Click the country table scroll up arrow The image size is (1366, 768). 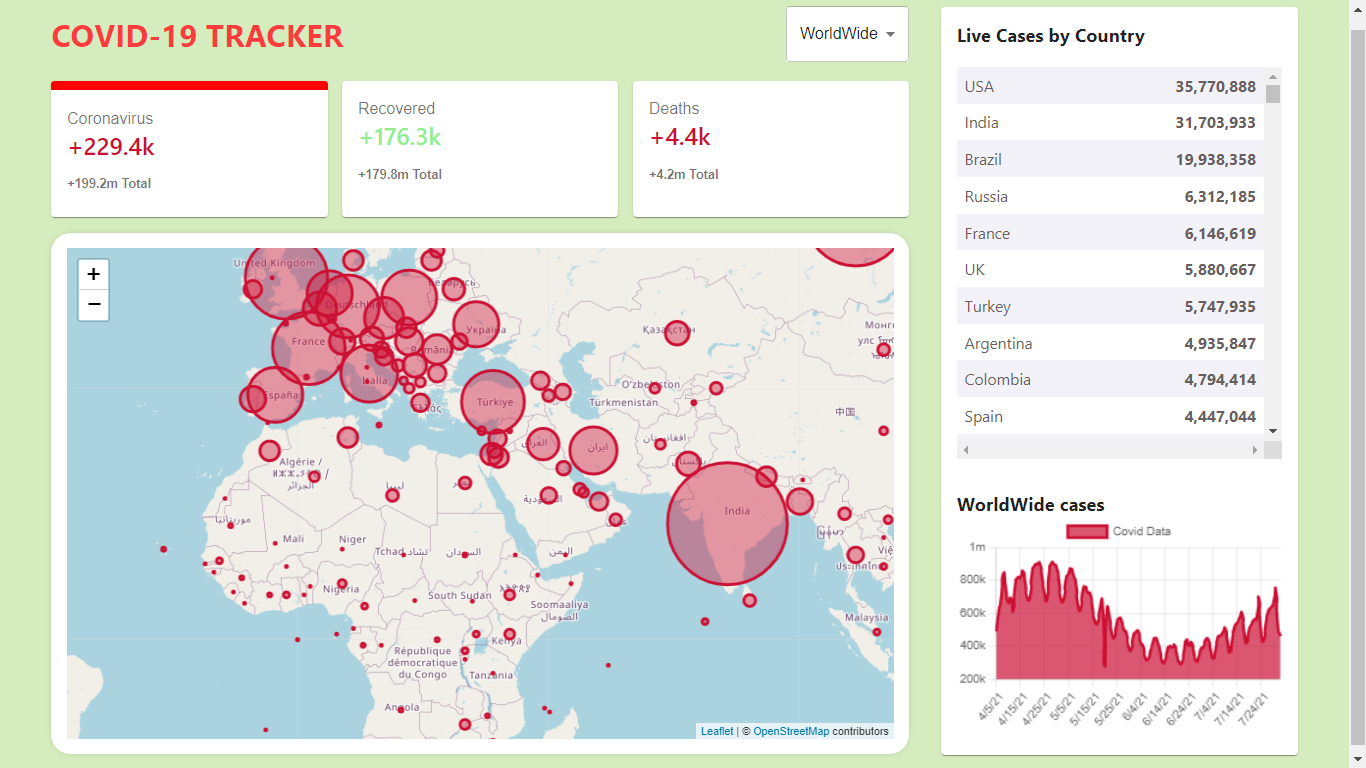(x=1273, y=76)
